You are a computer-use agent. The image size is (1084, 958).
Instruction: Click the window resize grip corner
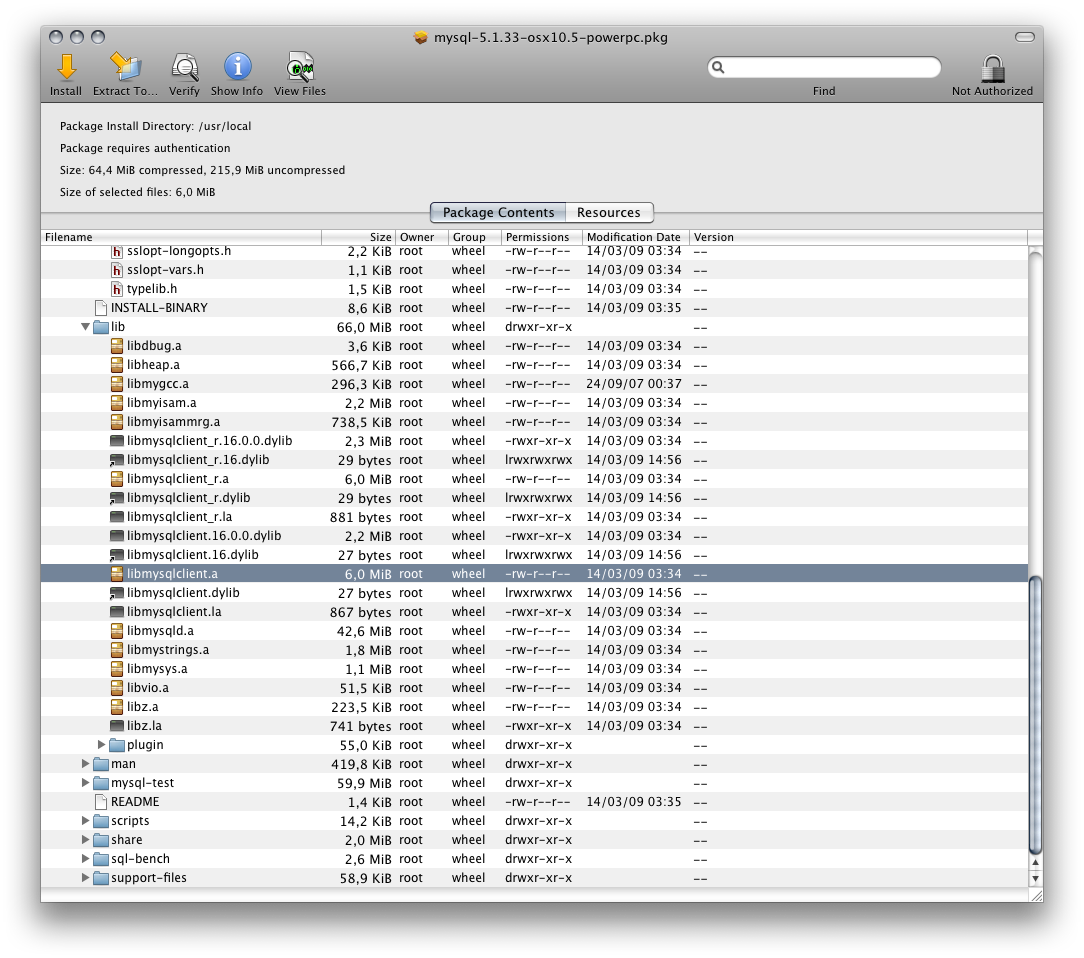click(x=1036, y=895)
